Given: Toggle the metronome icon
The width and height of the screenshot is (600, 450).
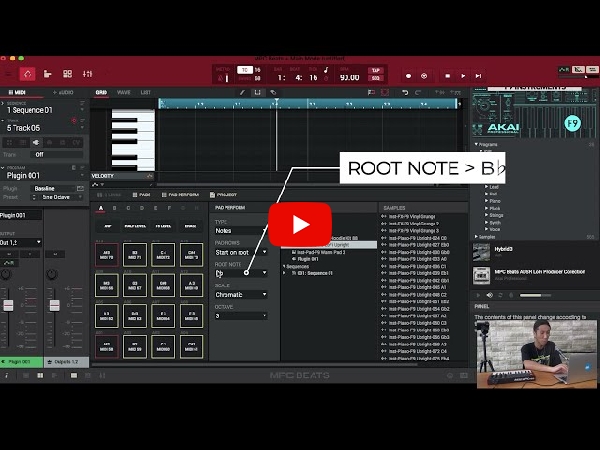Looking at the screenshot, I should pyautogui.click(x=221, y=78).
